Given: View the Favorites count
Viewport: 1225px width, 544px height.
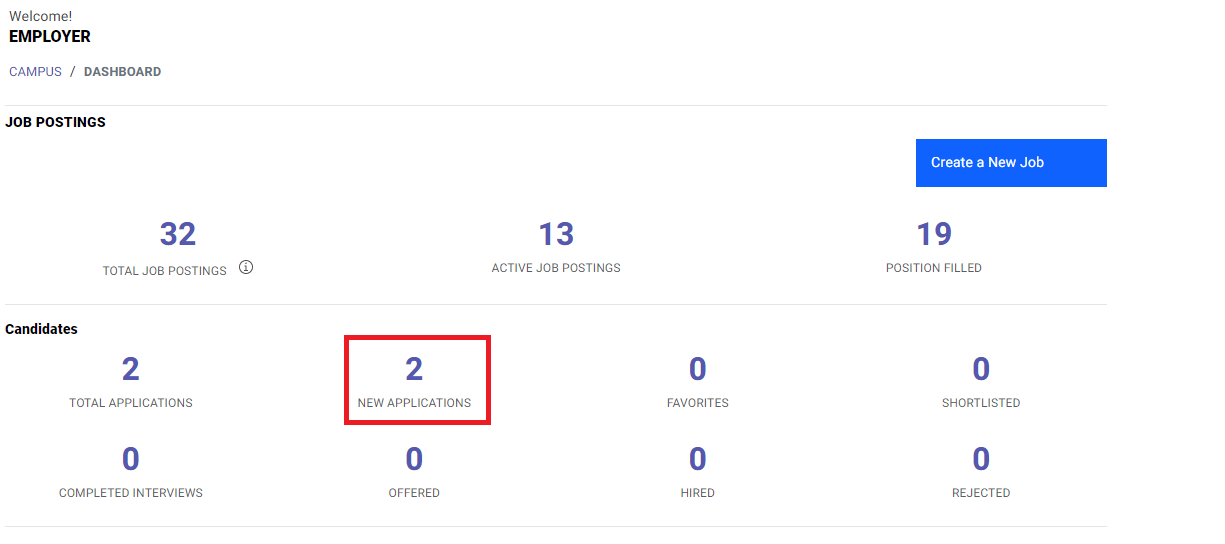Looking at the screenshot, I should coord(698,369).
